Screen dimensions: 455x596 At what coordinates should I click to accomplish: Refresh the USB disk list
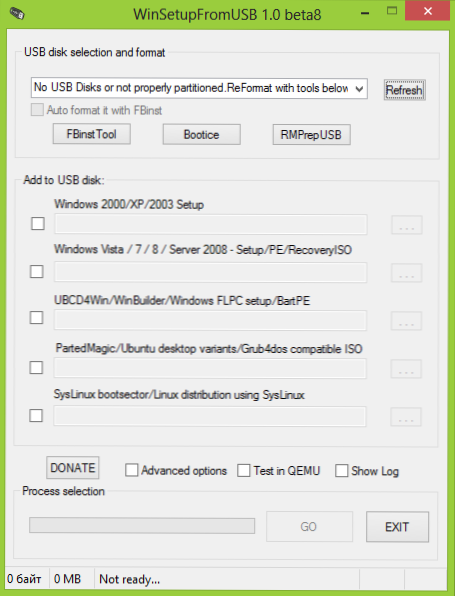[404, 90]
